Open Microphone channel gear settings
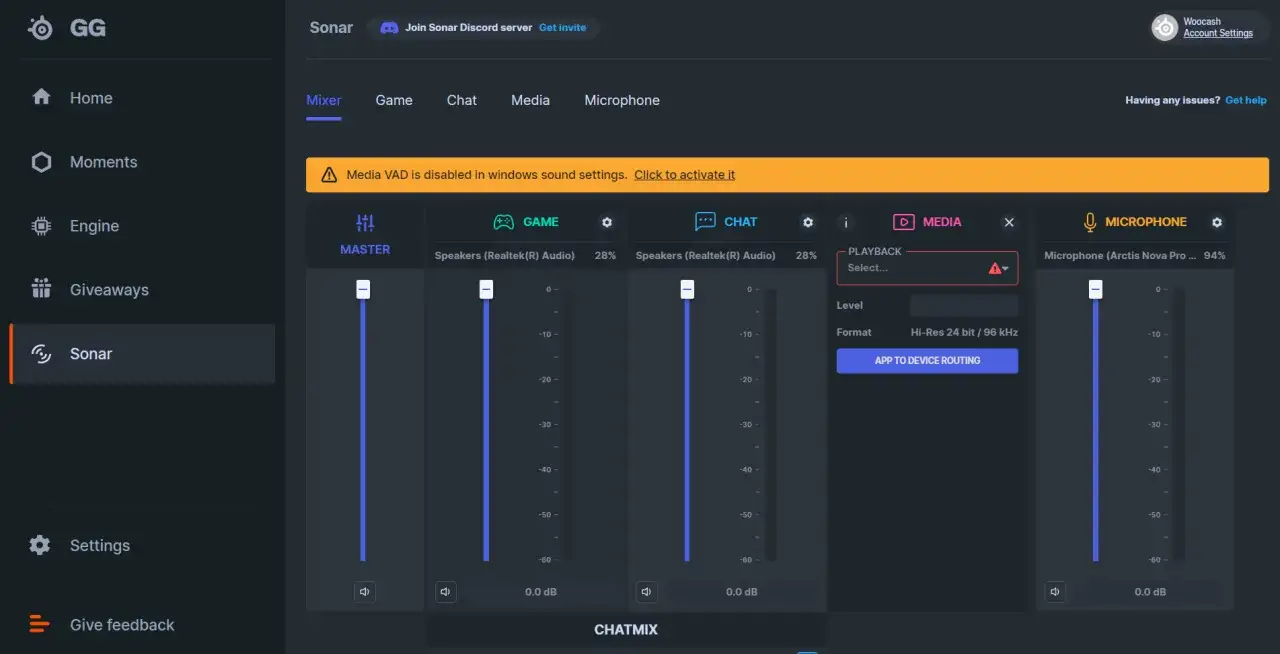 coord(1217,222)
